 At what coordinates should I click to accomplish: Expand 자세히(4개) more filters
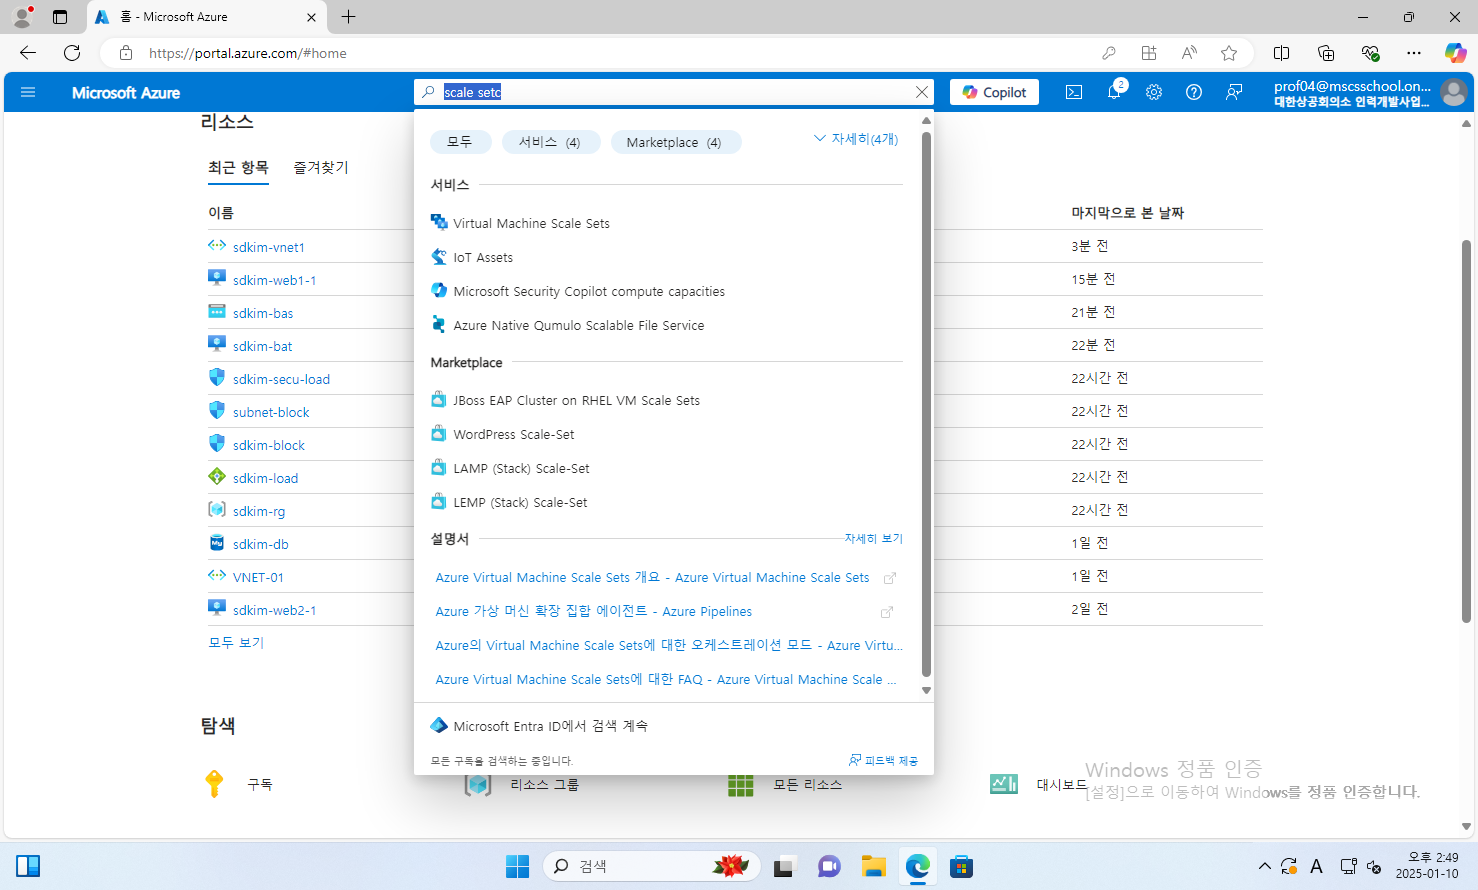[x=856, y=139]
